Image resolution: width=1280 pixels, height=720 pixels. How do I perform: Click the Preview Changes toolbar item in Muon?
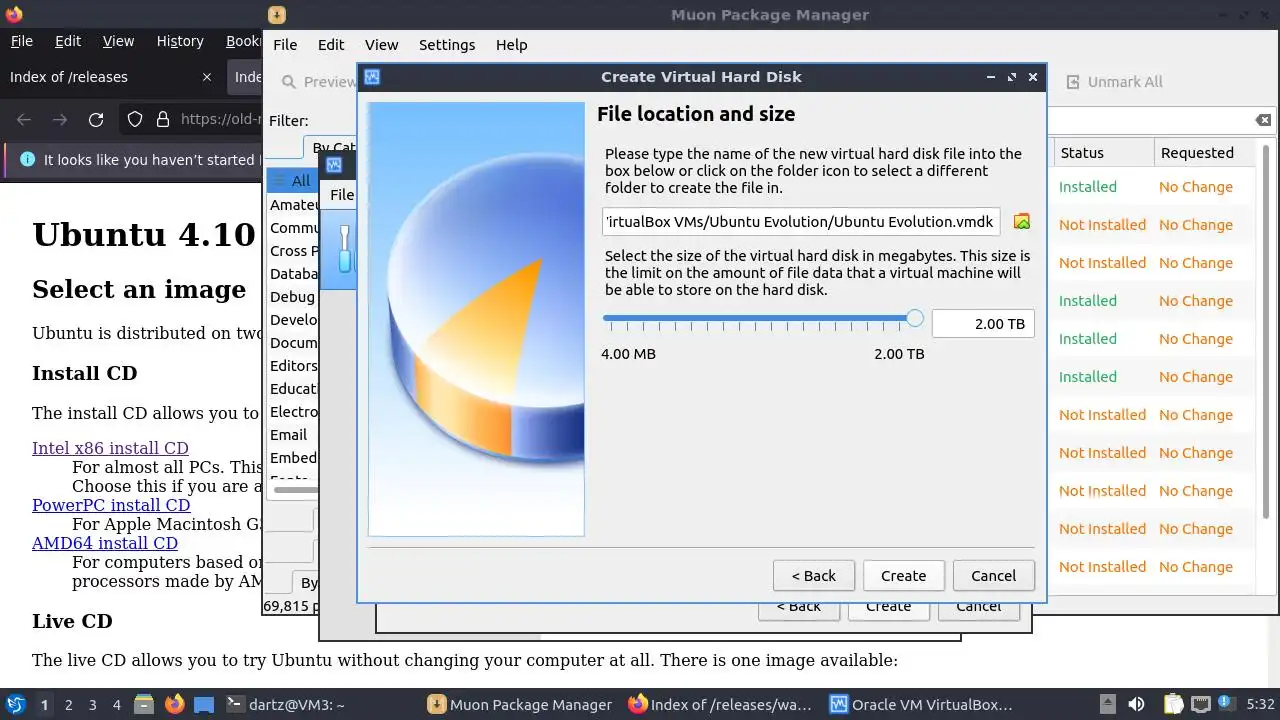(x=319, y=82)
